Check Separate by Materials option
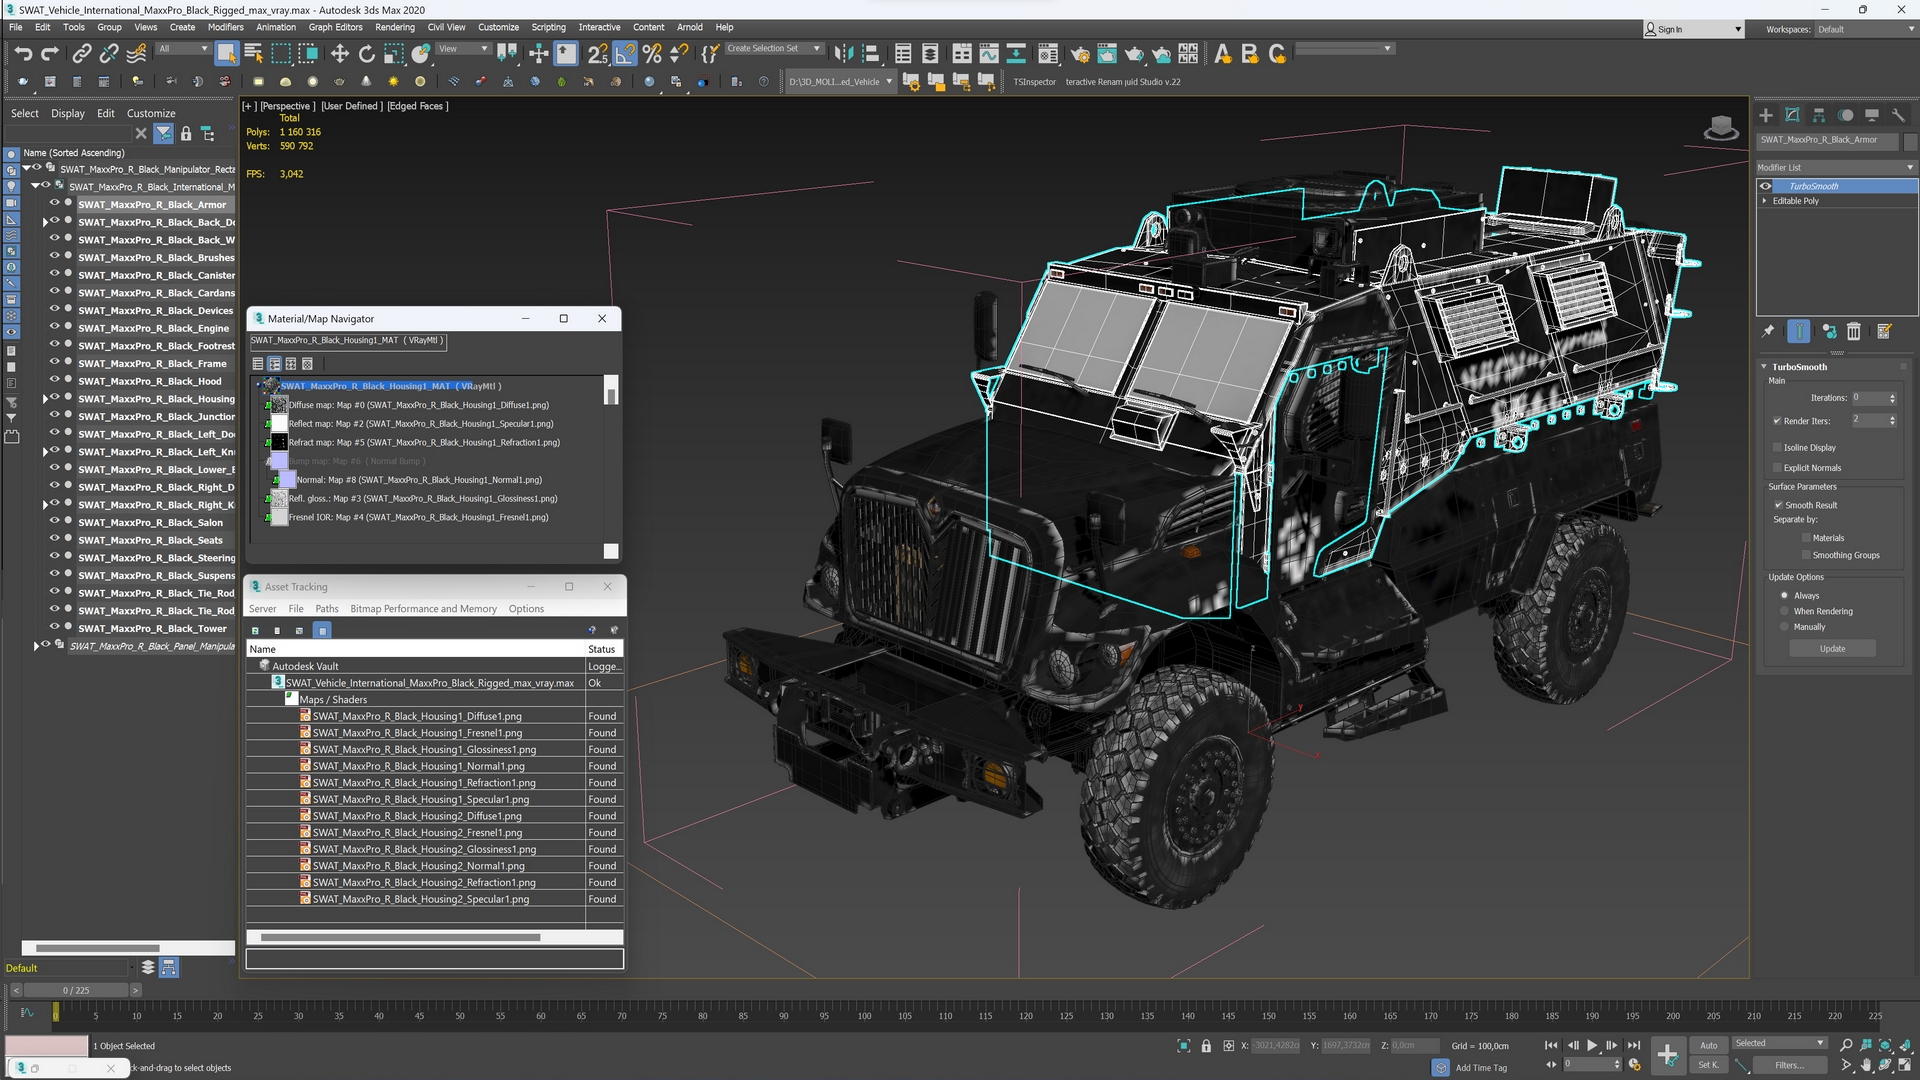The width and height of the screenshot is (1920, 1080). point(1806,538)
